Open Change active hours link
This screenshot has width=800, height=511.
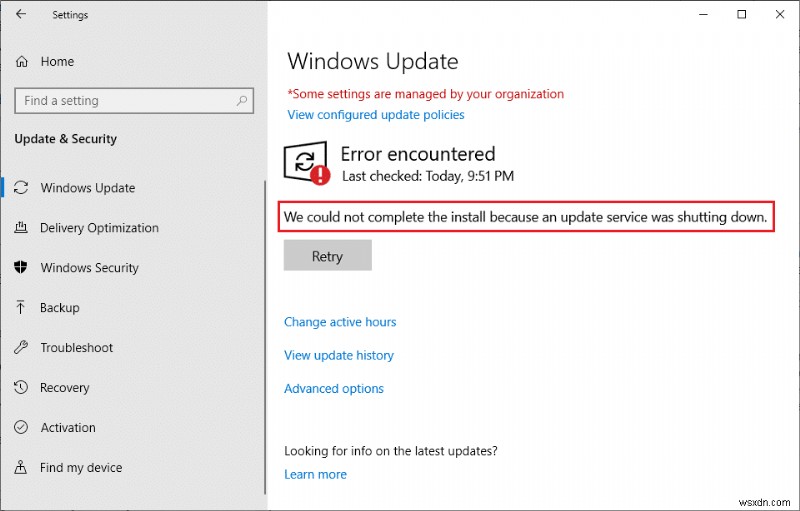click(x=340, y=322)
